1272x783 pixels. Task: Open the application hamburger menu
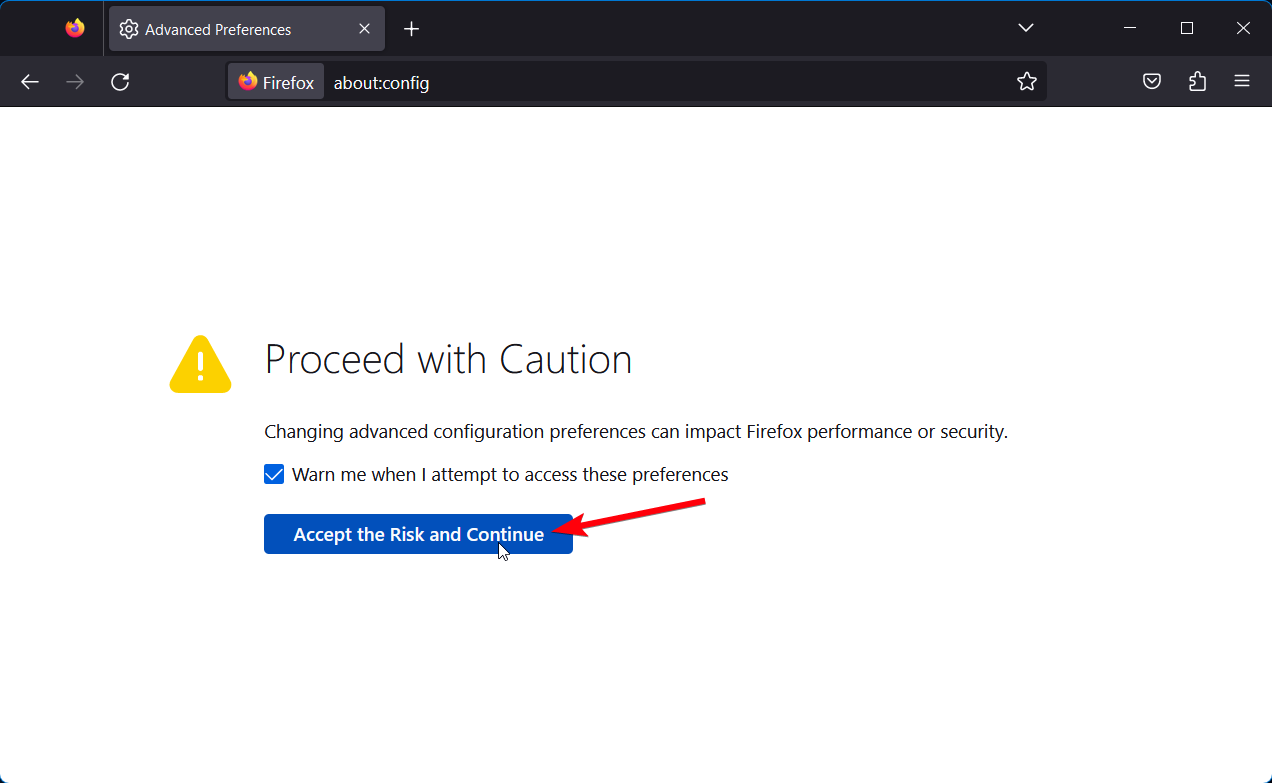pos(1242,82)
